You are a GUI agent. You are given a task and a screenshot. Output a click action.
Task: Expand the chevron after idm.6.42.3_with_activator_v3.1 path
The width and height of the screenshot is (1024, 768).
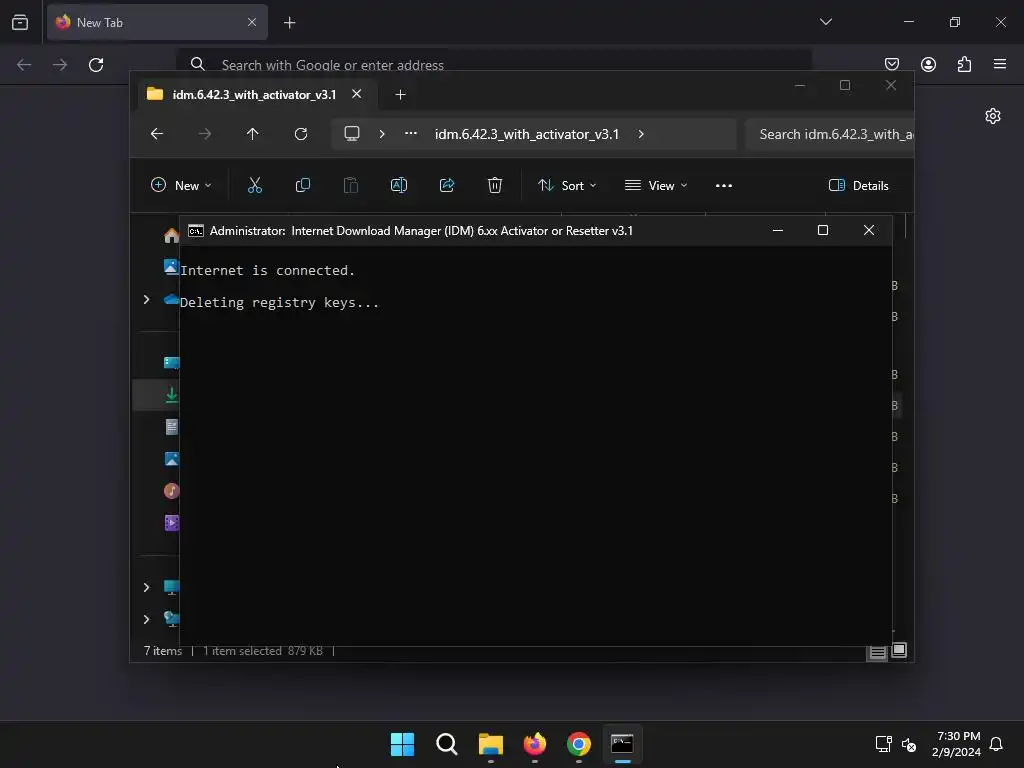coord(641,134)
